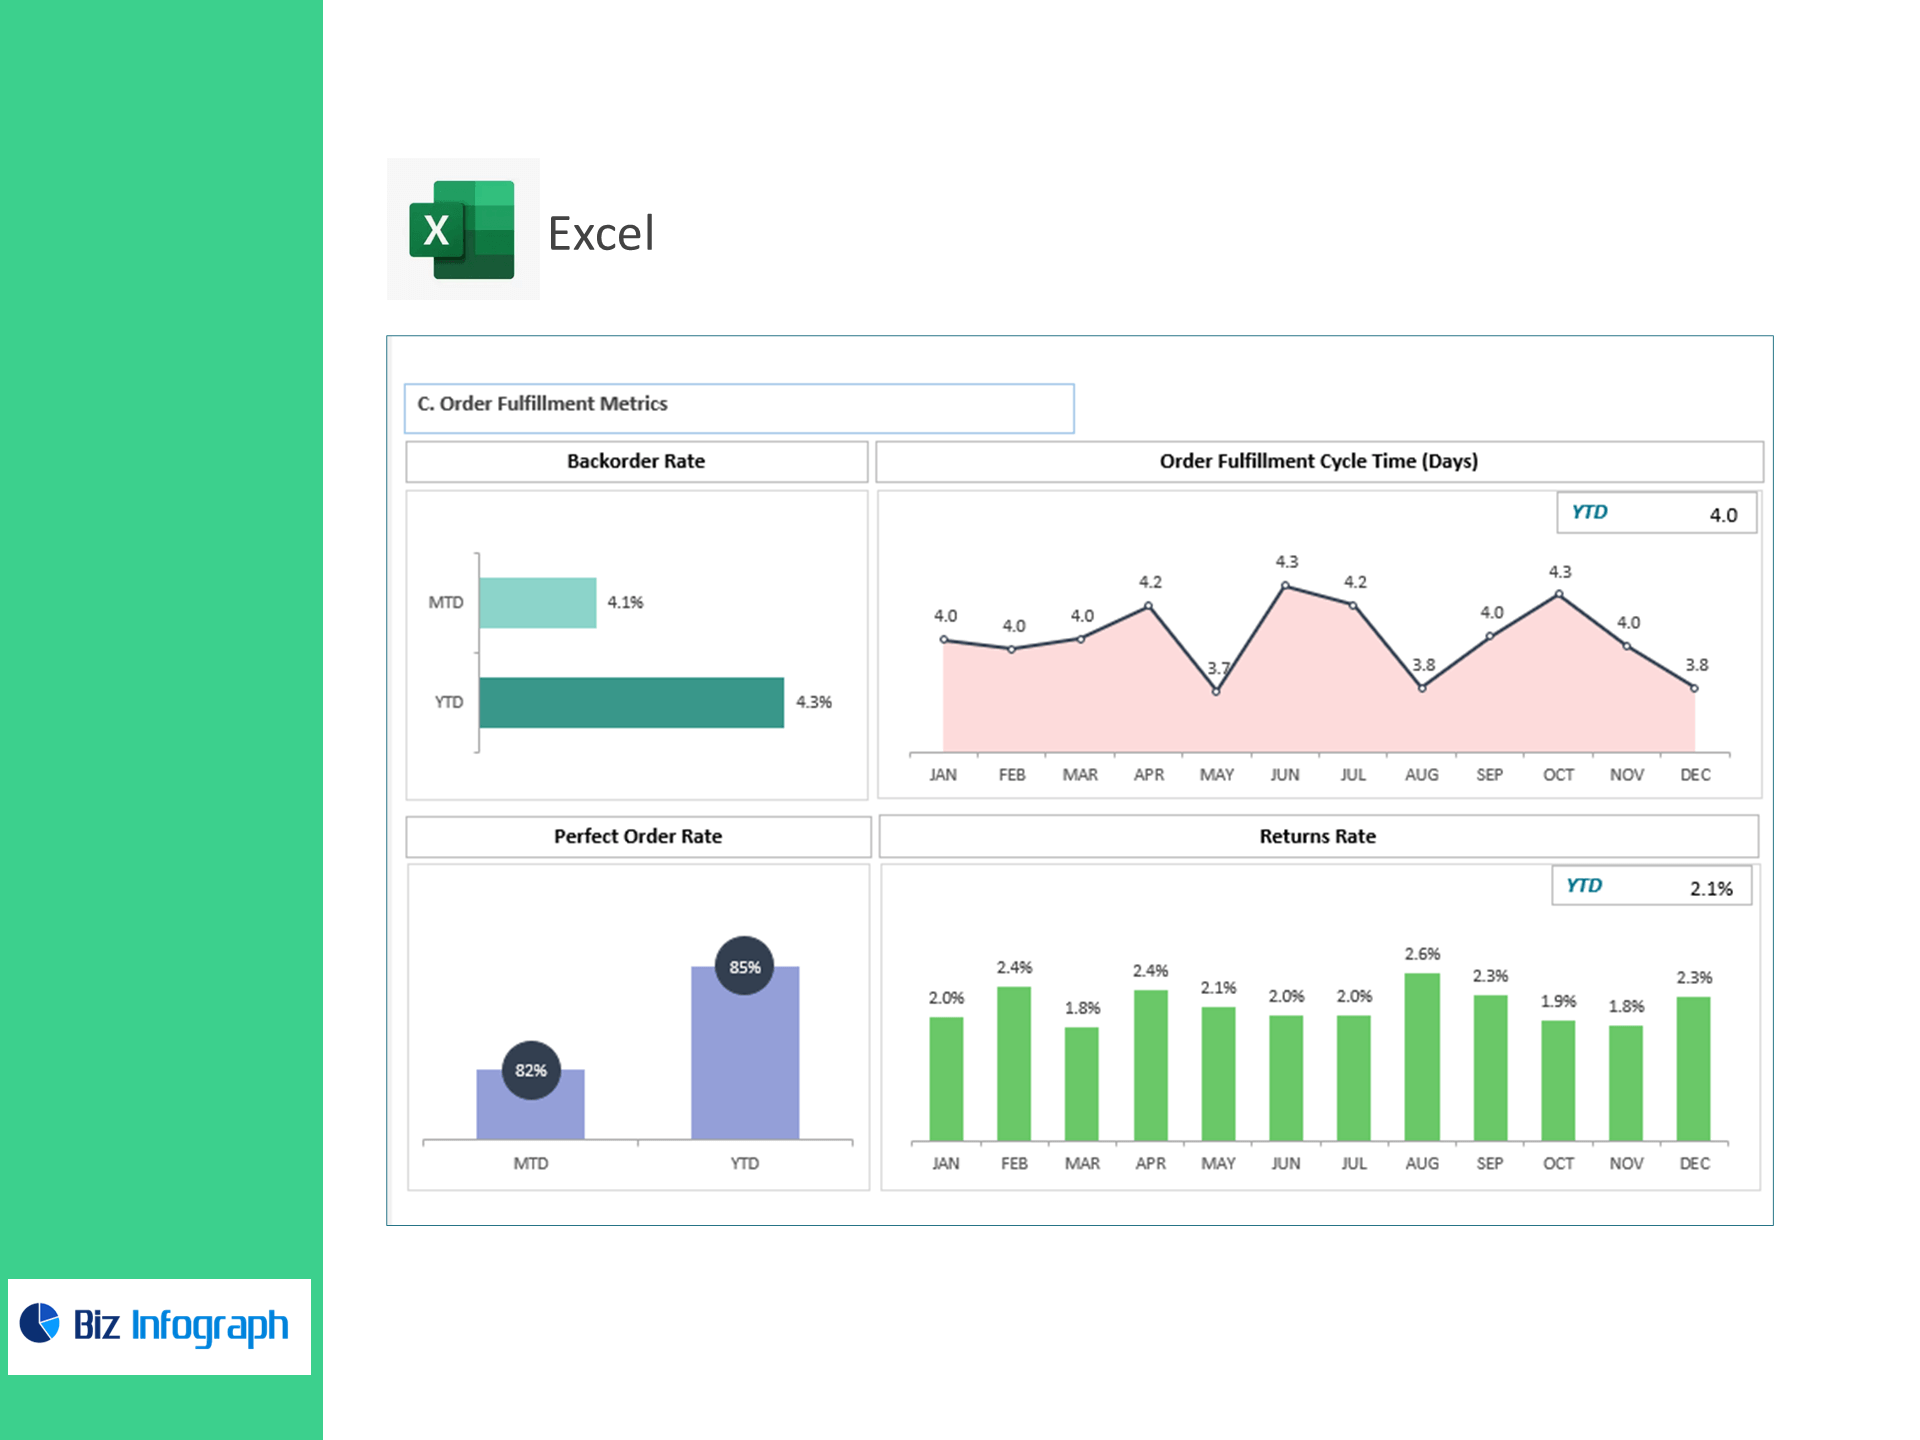1920x1440 pixels.
Task: Click the Excel application icon
Action: [x=462, y=229]
